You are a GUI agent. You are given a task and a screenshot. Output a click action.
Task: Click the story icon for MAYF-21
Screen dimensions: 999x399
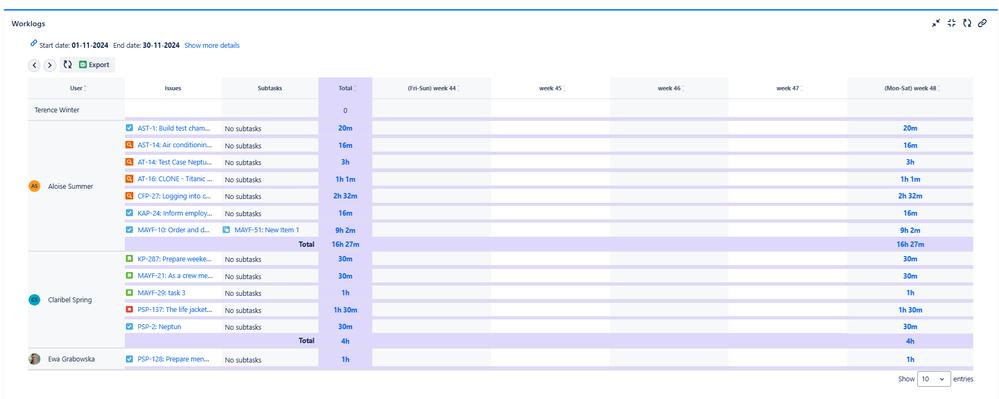pos(129,276)
